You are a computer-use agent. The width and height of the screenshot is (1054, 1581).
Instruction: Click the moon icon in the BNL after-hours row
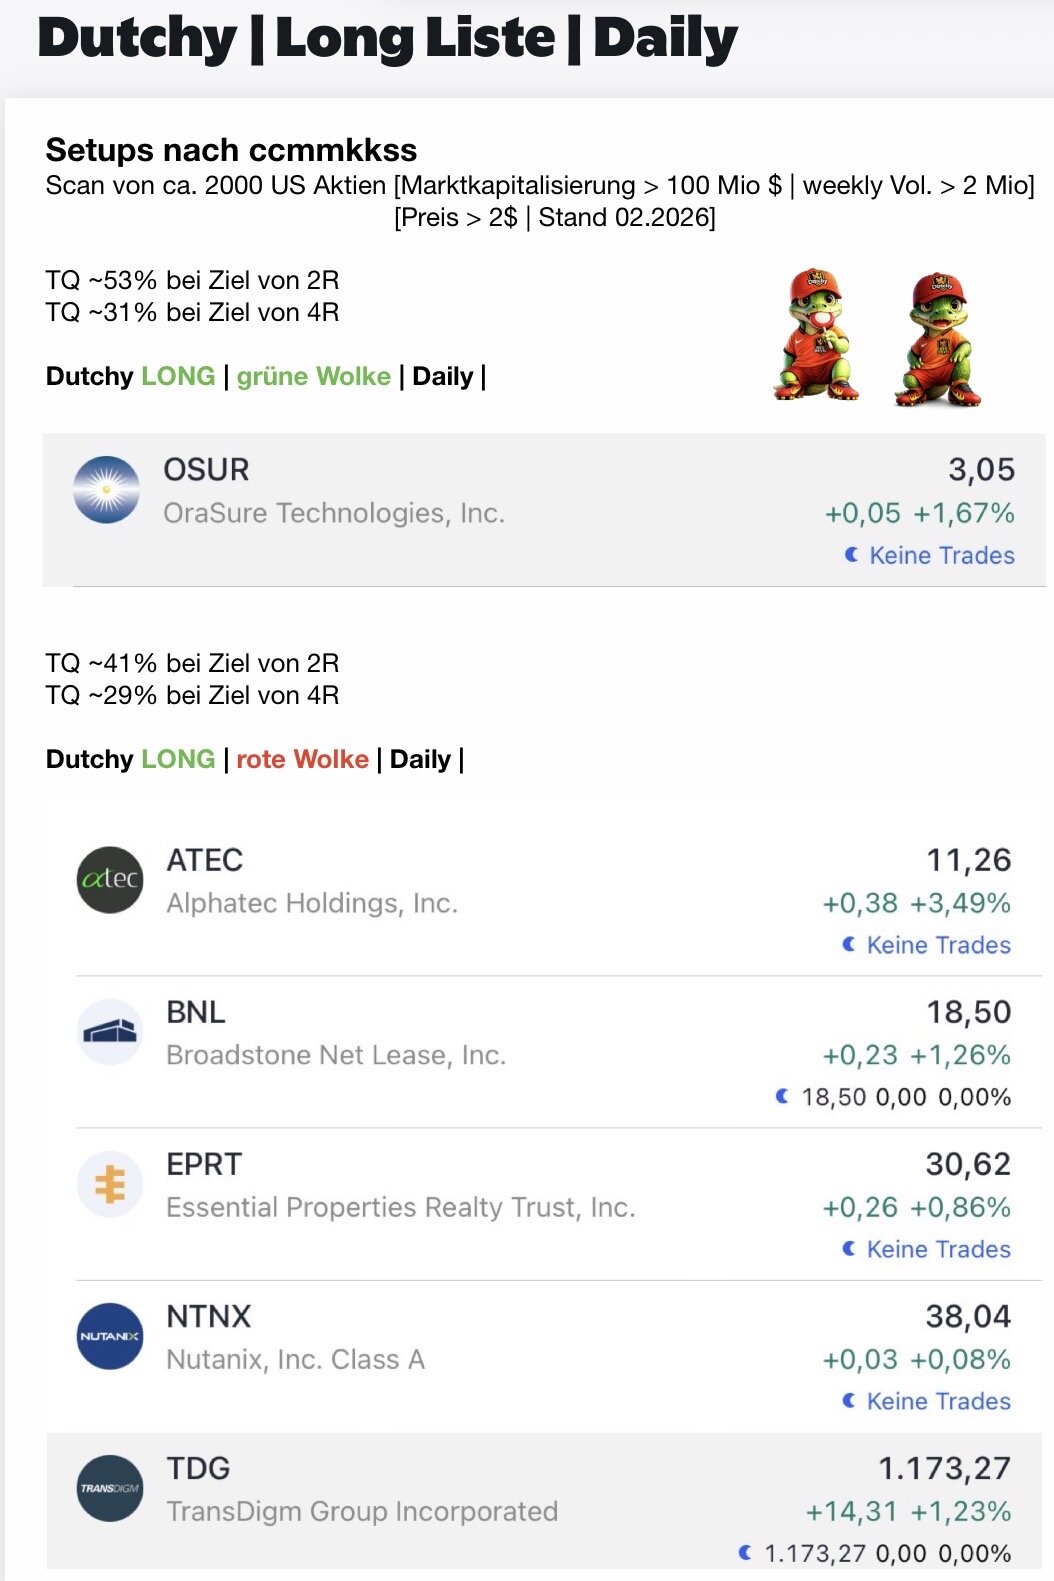[782, 1097]
